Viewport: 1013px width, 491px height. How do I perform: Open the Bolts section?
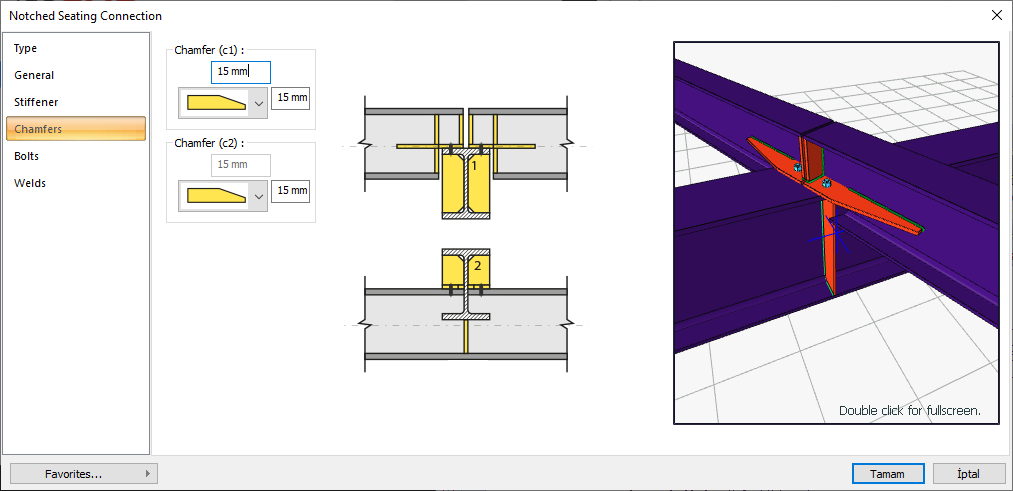pos(27,156)
